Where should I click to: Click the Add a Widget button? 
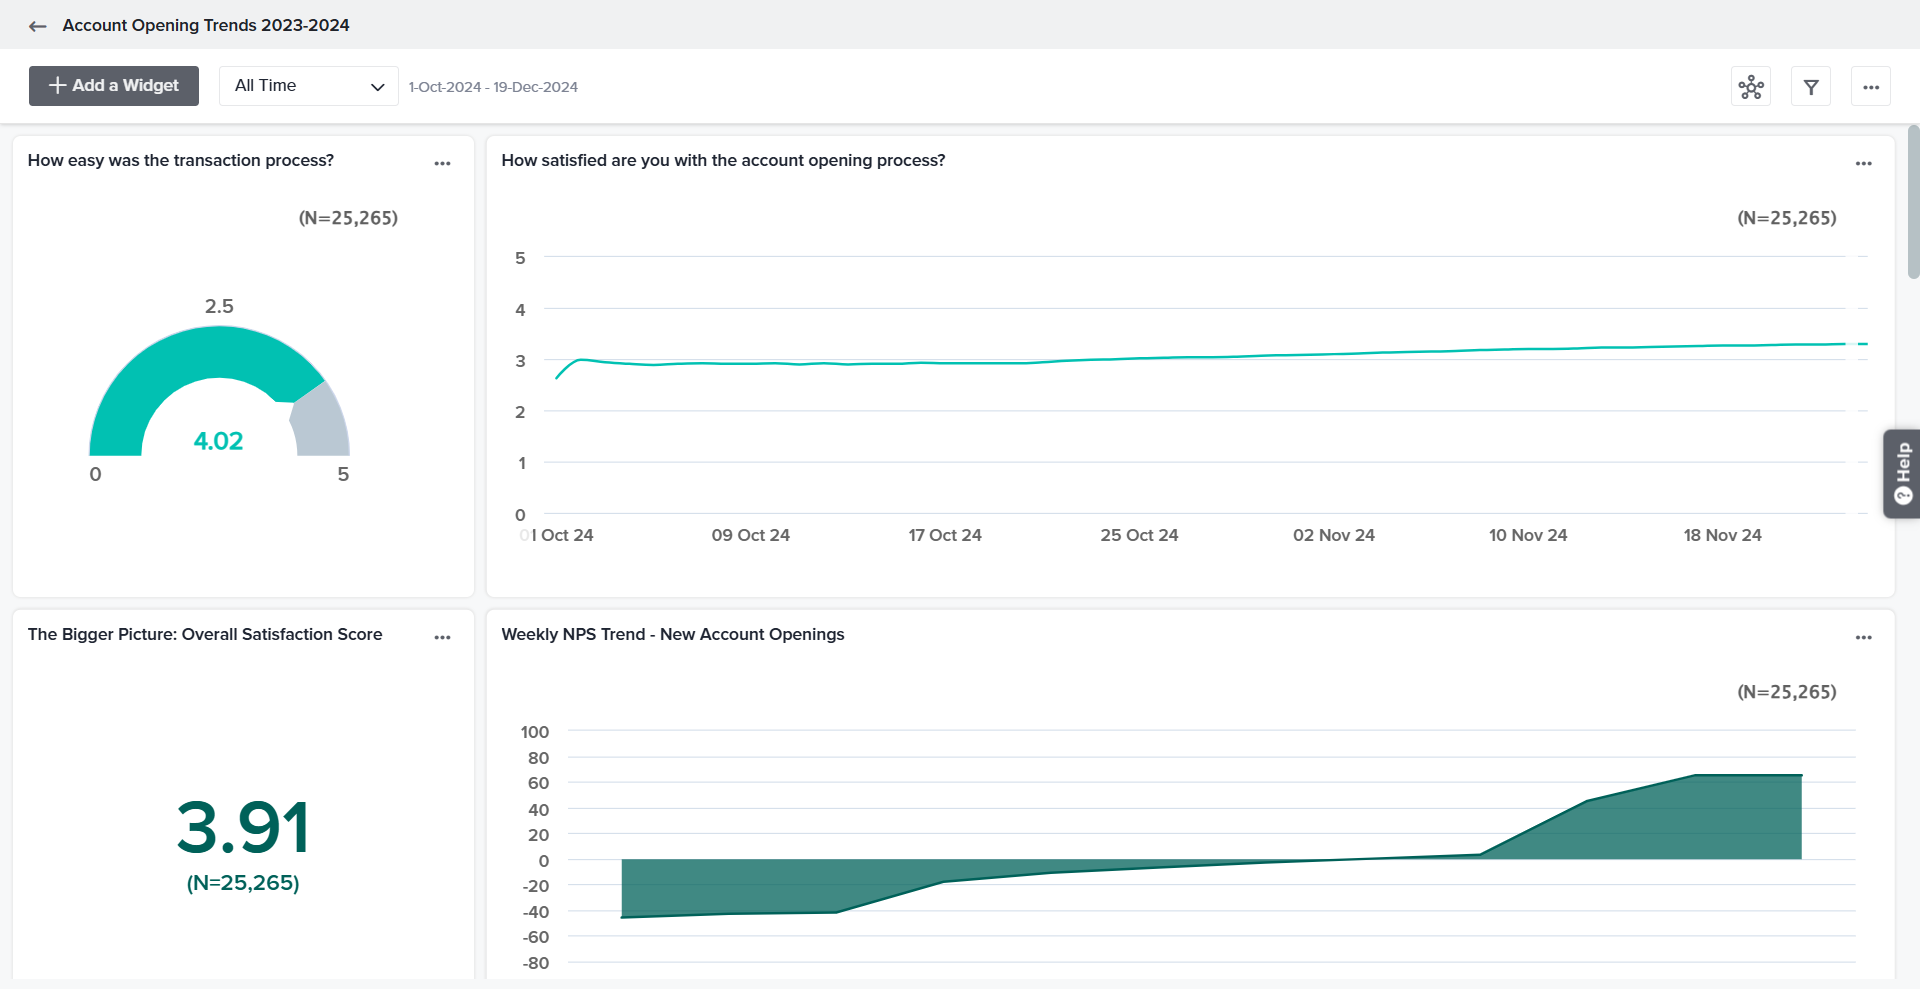(114, 86)
